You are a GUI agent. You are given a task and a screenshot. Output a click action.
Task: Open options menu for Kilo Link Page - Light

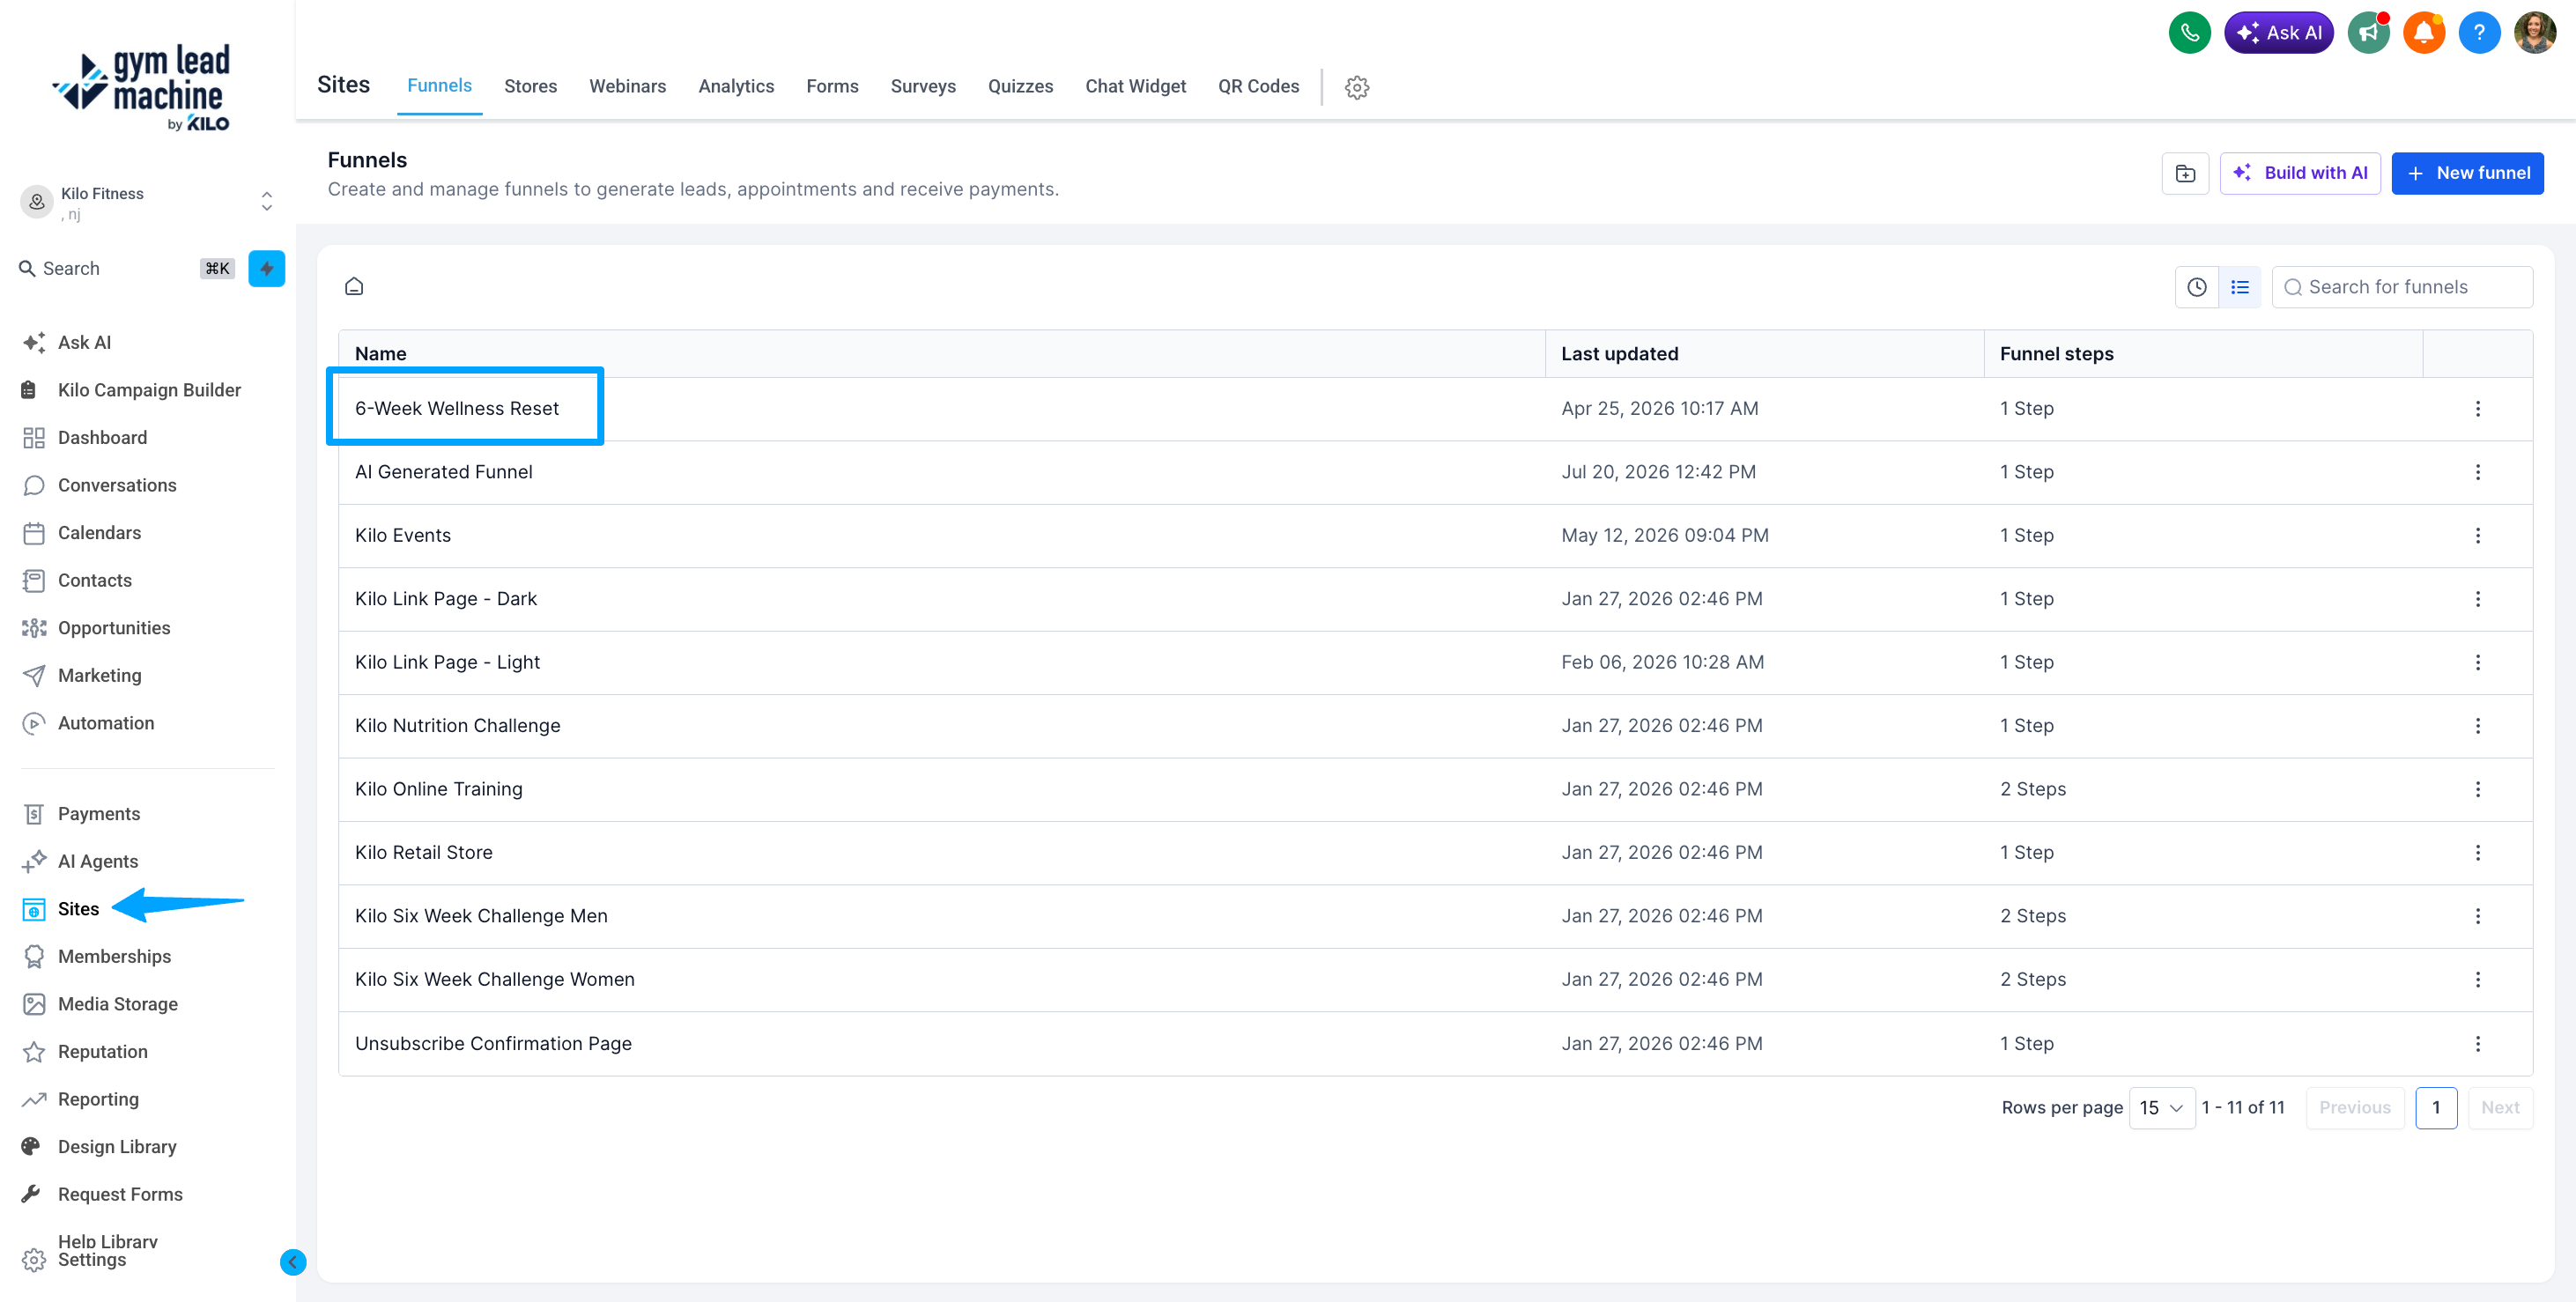2478,662
